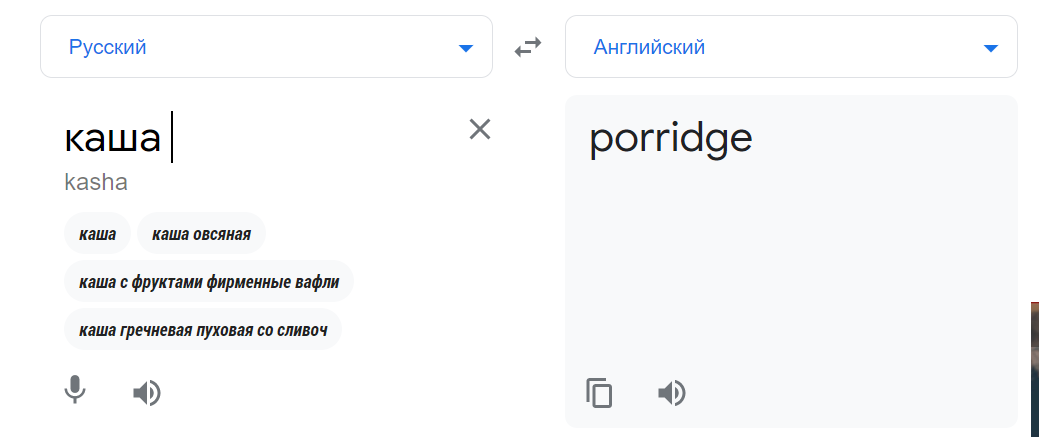Select the 'каша гречневая пуховая' suggestion chip
The image size is (1039, 437).
click(203, 329)
